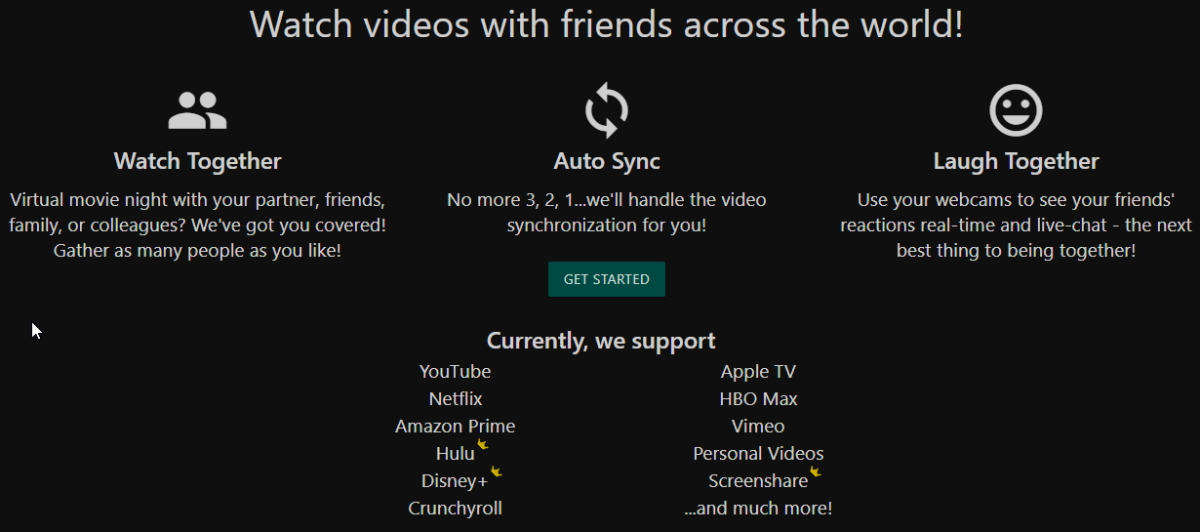Select Netflix in the supported list
The height and width of the screenshot is (532, 1200).
point(455,399)
